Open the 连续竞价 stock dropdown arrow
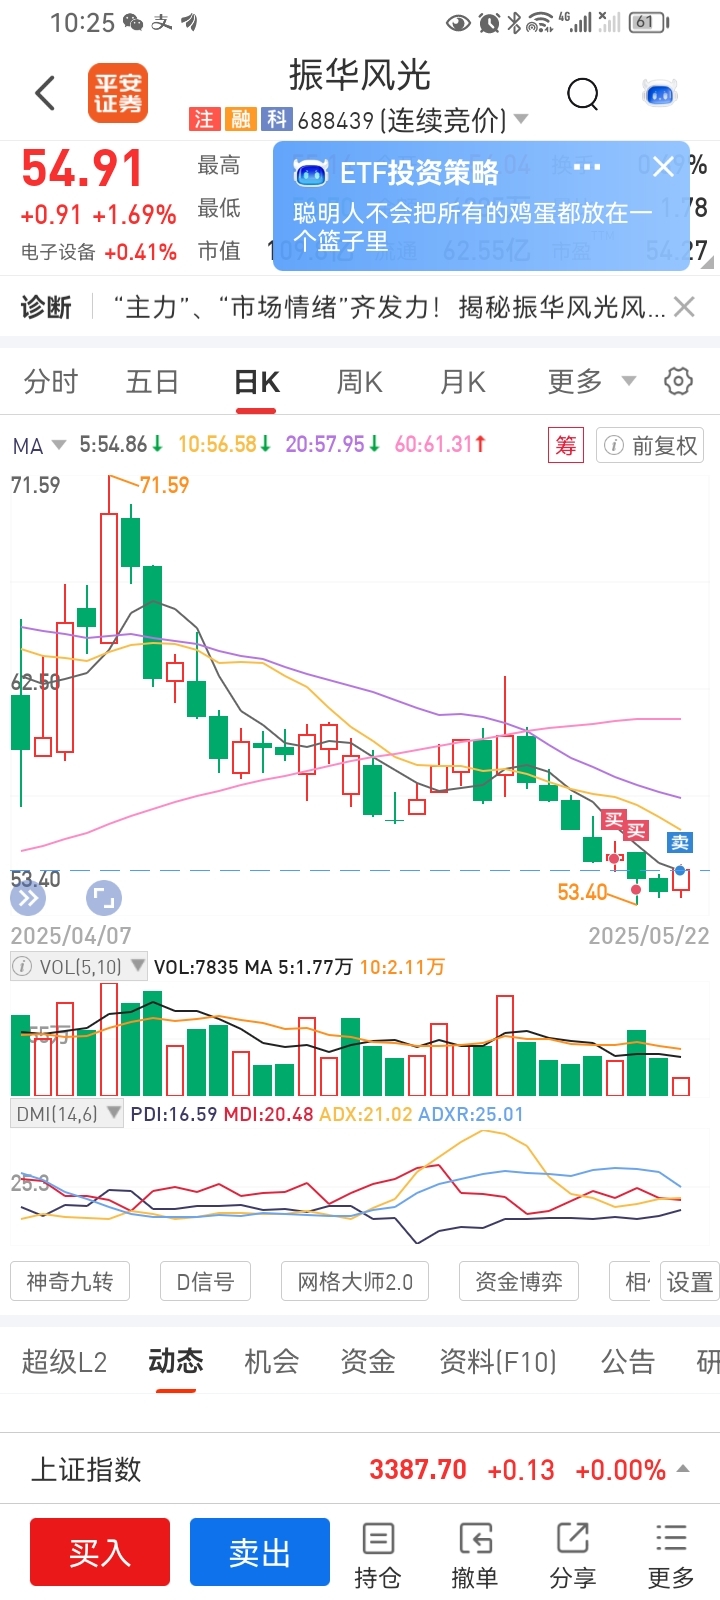The width and height of the screenshot is (720, 1600). pos(521,120)
